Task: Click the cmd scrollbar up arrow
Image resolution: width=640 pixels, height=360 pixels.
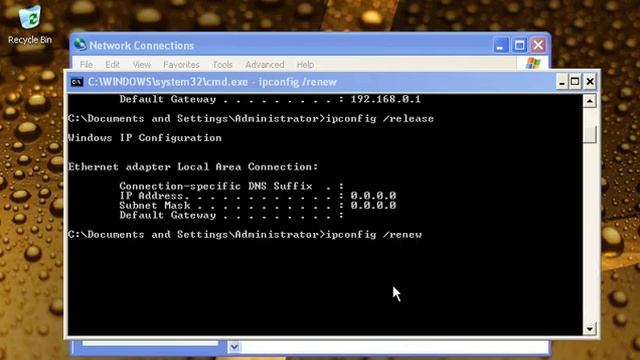Action: [589, 100]
